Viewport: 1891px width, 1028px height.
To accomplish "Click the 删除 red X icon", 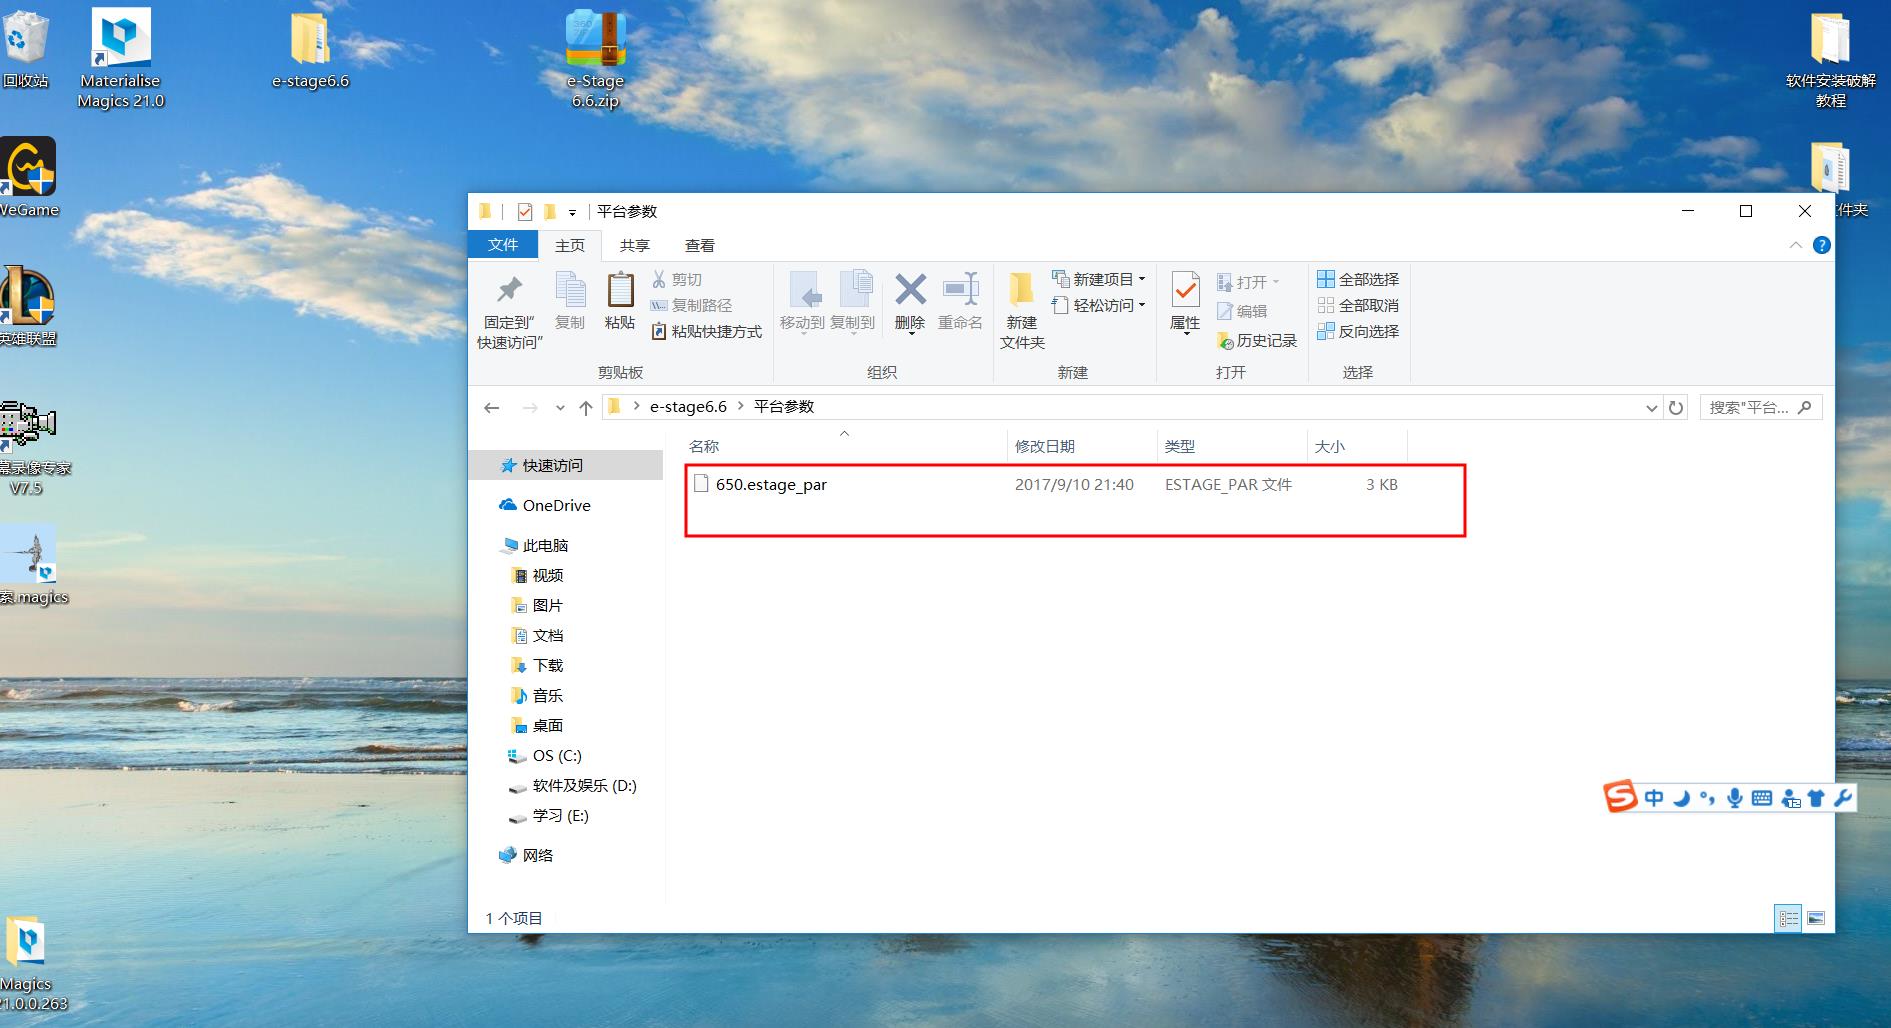I will 909,291.
